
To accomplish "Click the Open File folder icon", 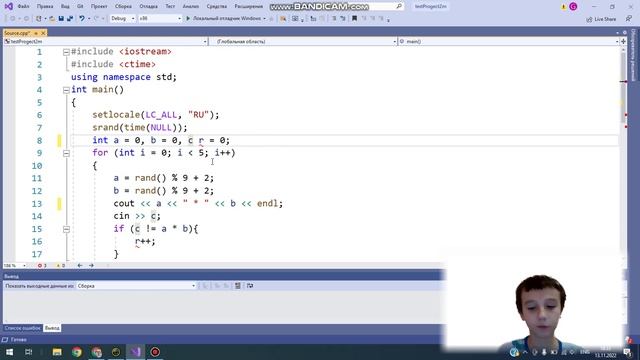I will [52, 19].
